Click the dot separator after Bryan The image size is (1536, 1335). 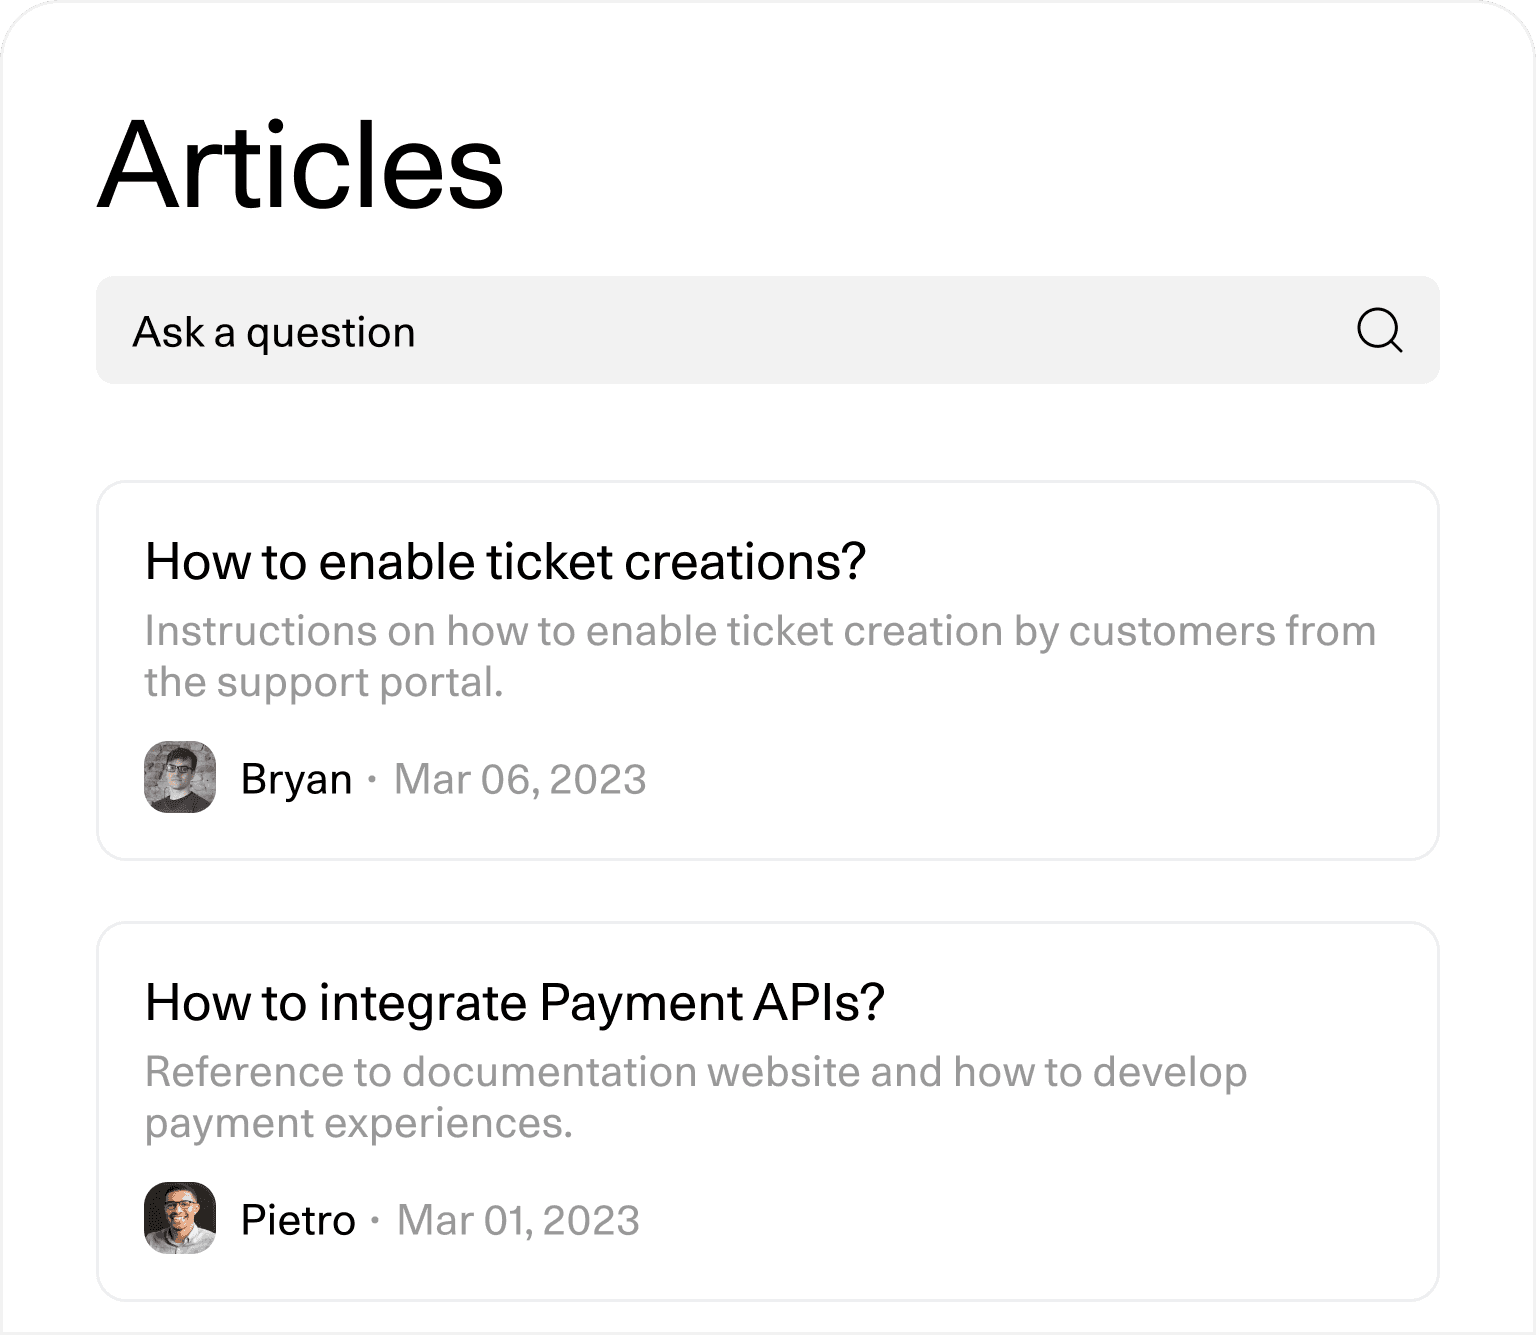click(372, 779)
